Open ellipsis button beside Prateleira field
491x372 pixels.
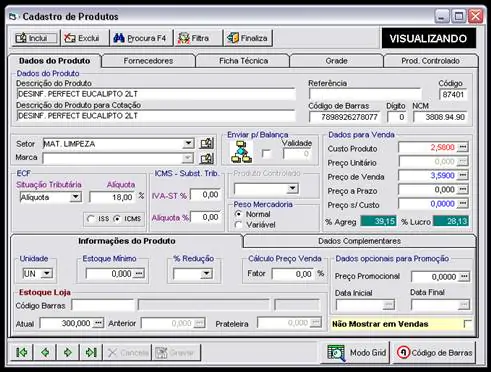point(315,323)
